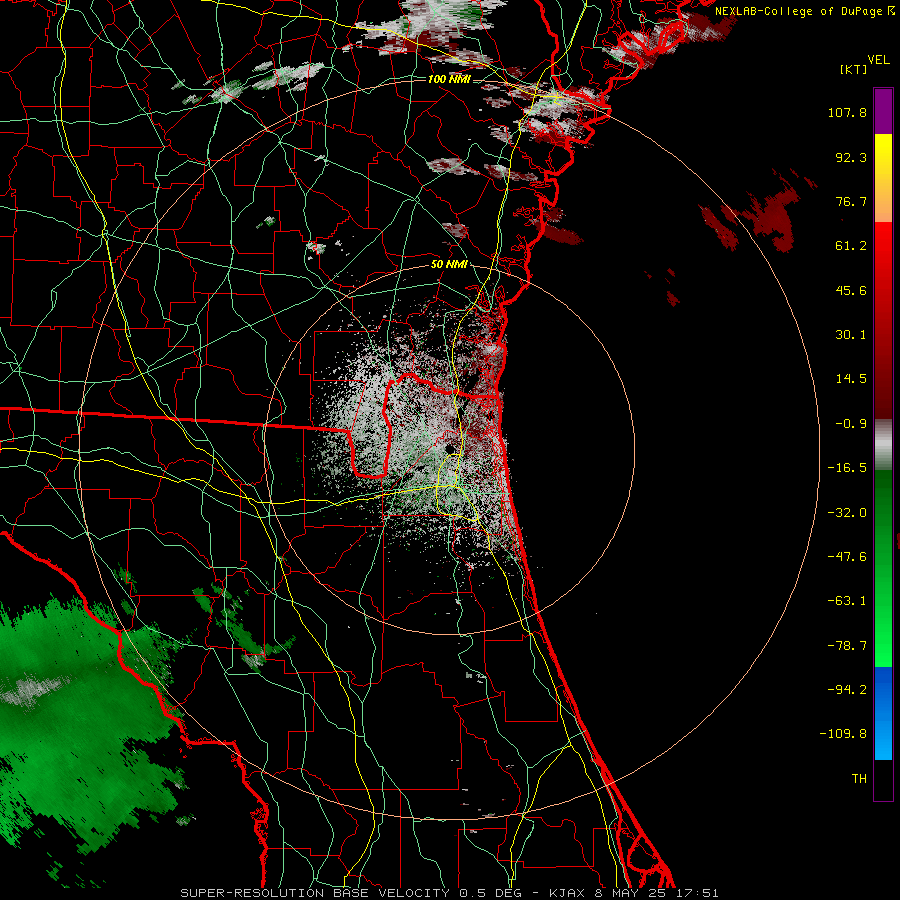Click the 100 NMI range ring label
The width and height of the screenshot is (900, 900).
pos(449,79)
